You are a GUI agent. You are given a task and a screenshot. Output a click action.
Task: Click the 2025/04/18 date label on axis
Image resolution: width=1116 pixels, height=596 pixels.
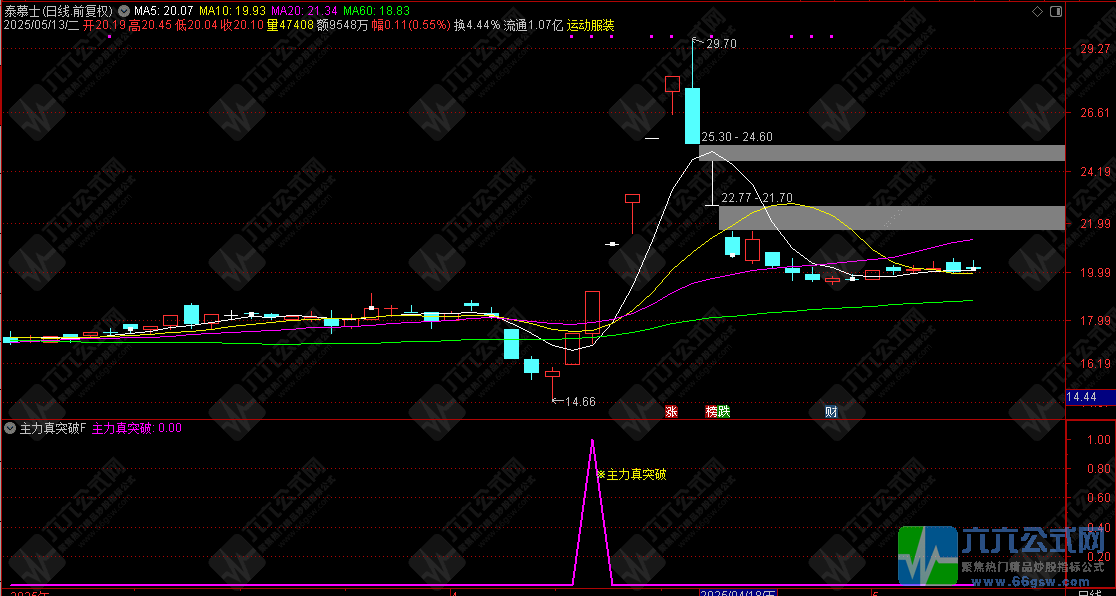coord(737,592)
